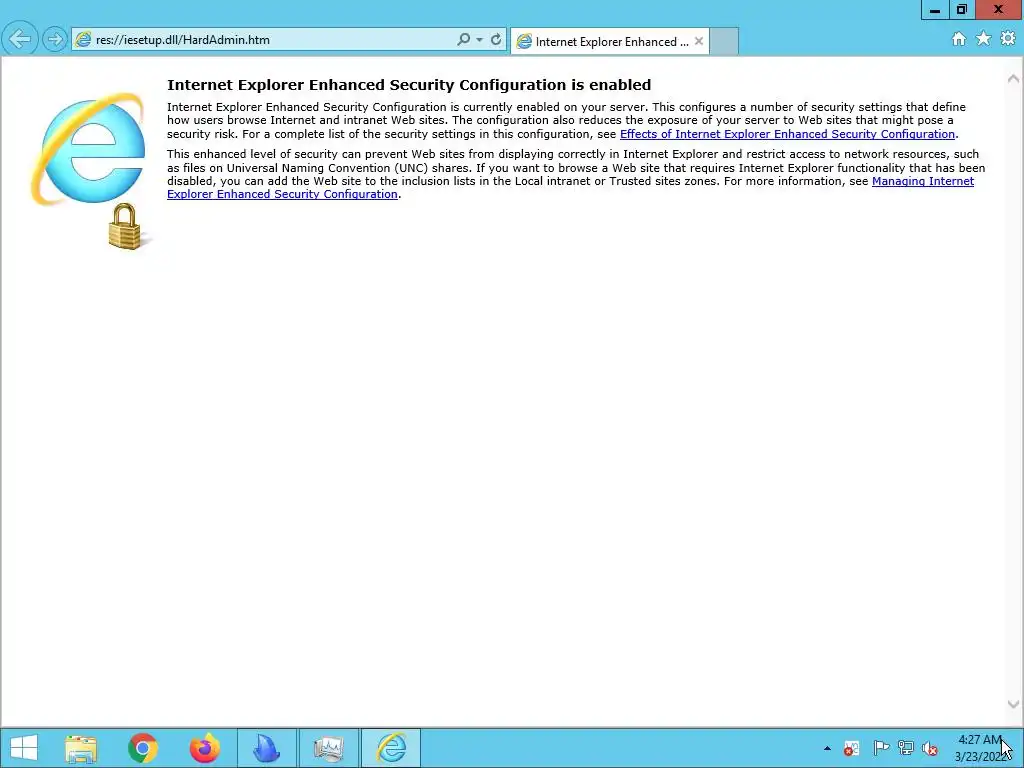Image resolution: width=1024 pixels, height=768 pixels.
Task: Go forward using the Forward arrow button
Action: pos(55,40)
